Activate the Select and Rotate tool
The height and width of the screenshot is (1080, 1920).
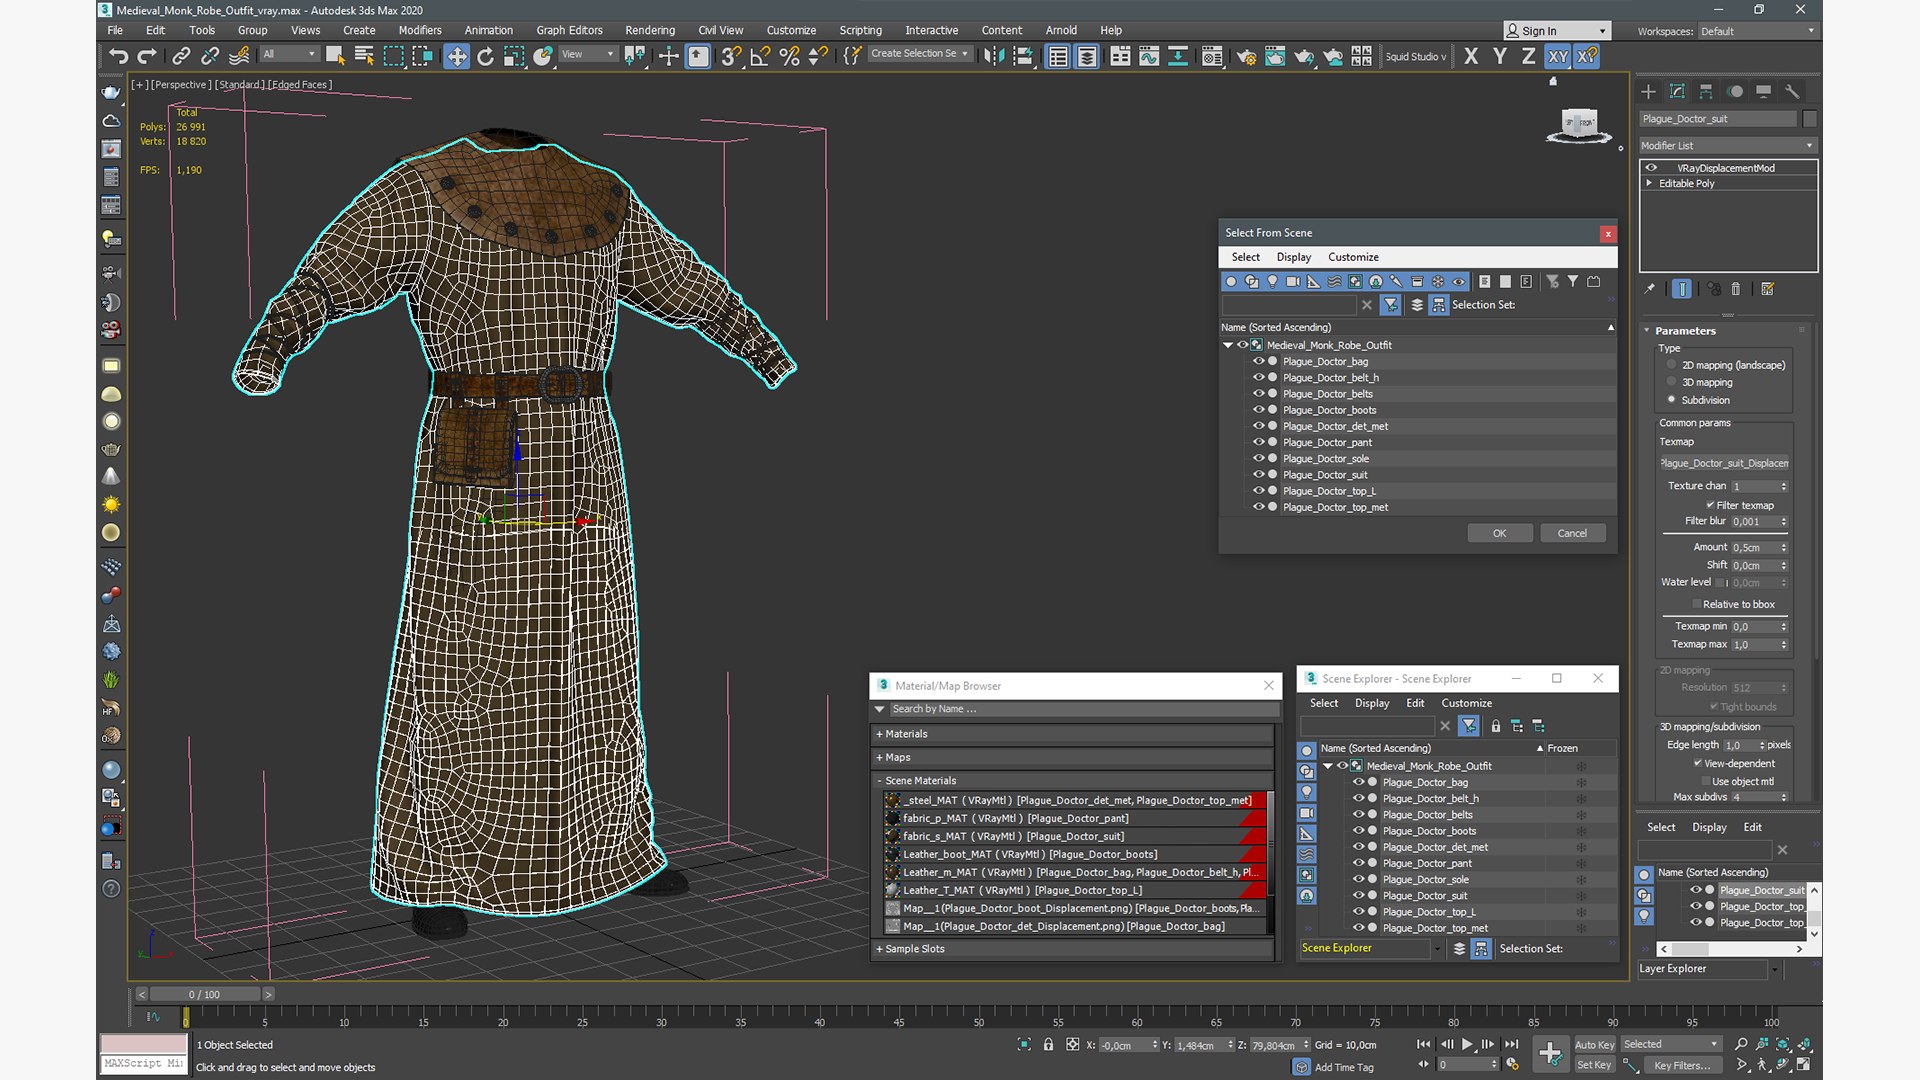point(485,56)
